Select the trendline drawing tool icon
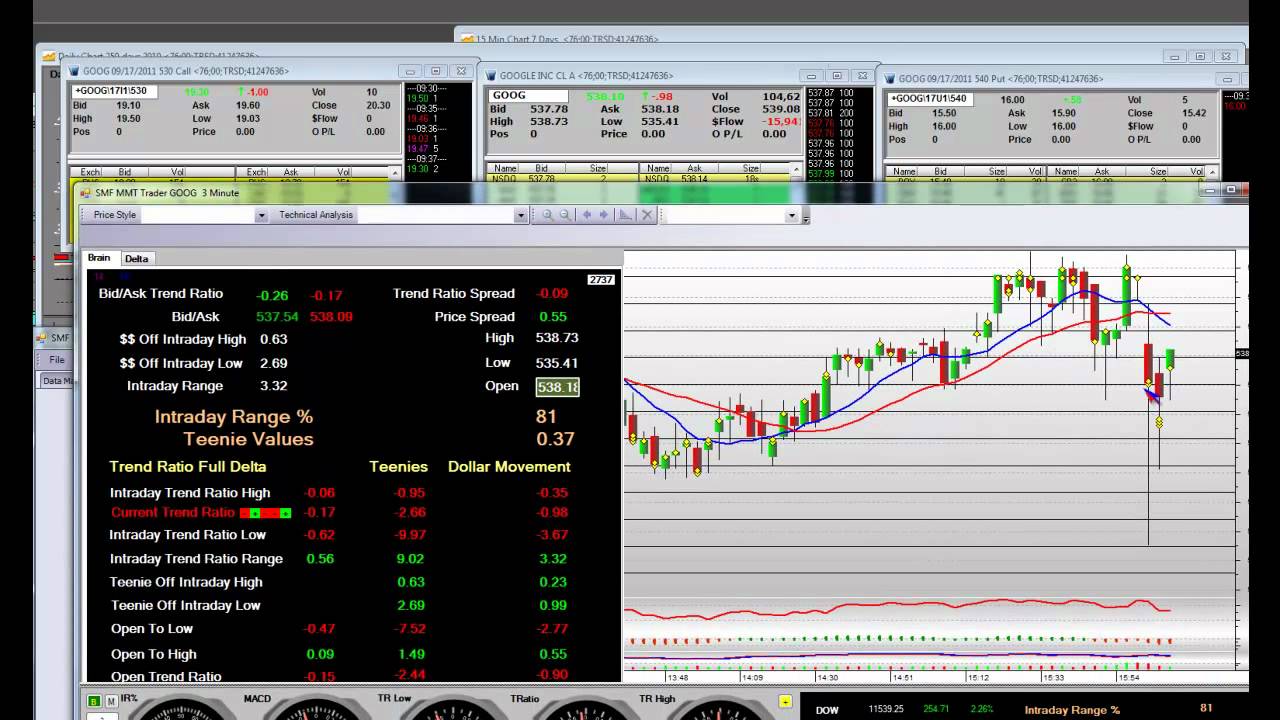This screenshot has height=720, width=1280. point(626,215)
